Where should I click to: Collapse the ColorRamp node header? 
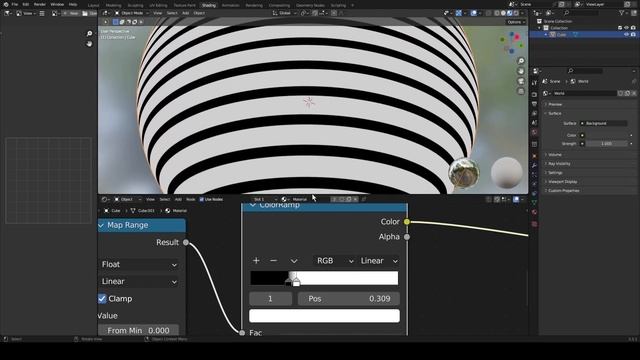253,205
